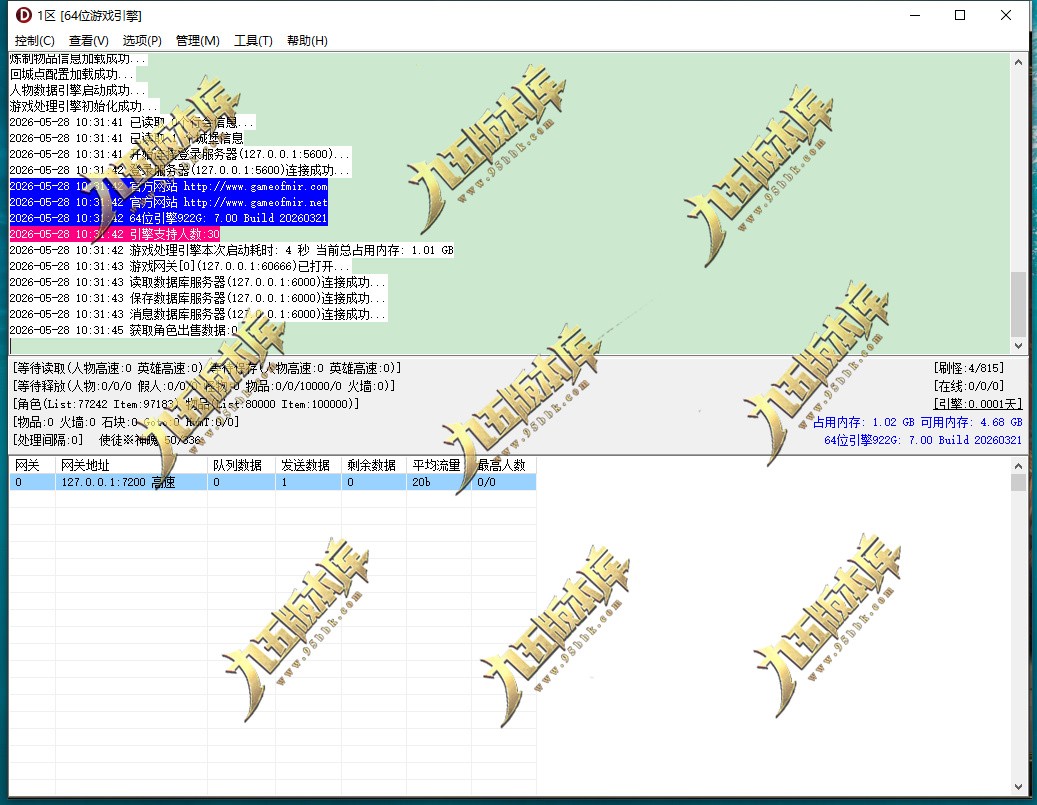Viewport: 1037px width, 805px height.
Task: Click the 剩余数据 column header
Action: click(x=374, y=465)
